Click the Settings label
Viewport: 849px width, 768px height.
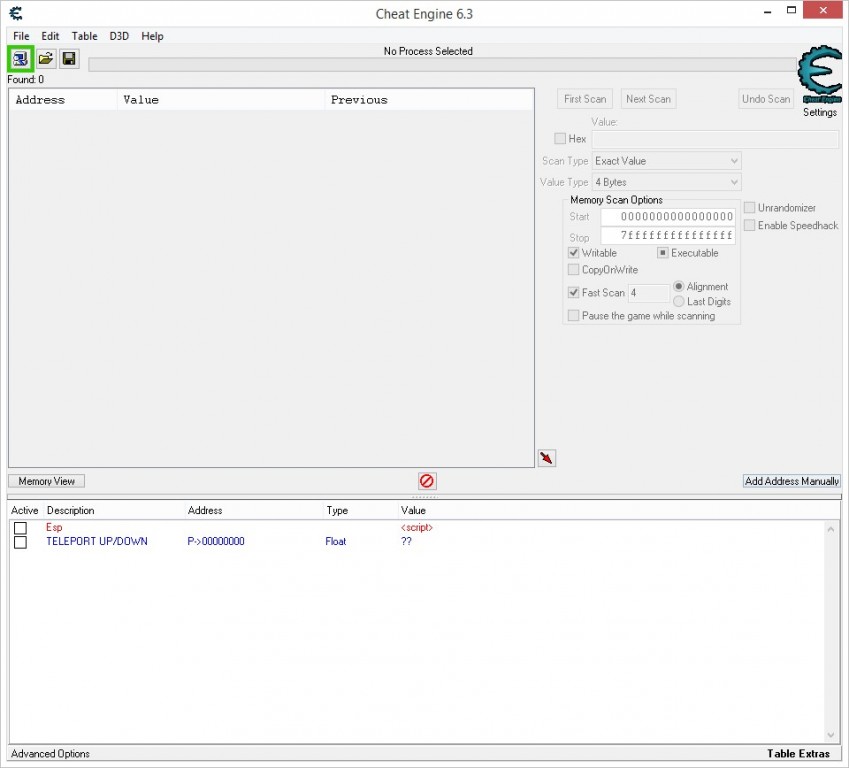tap(820, 112)
